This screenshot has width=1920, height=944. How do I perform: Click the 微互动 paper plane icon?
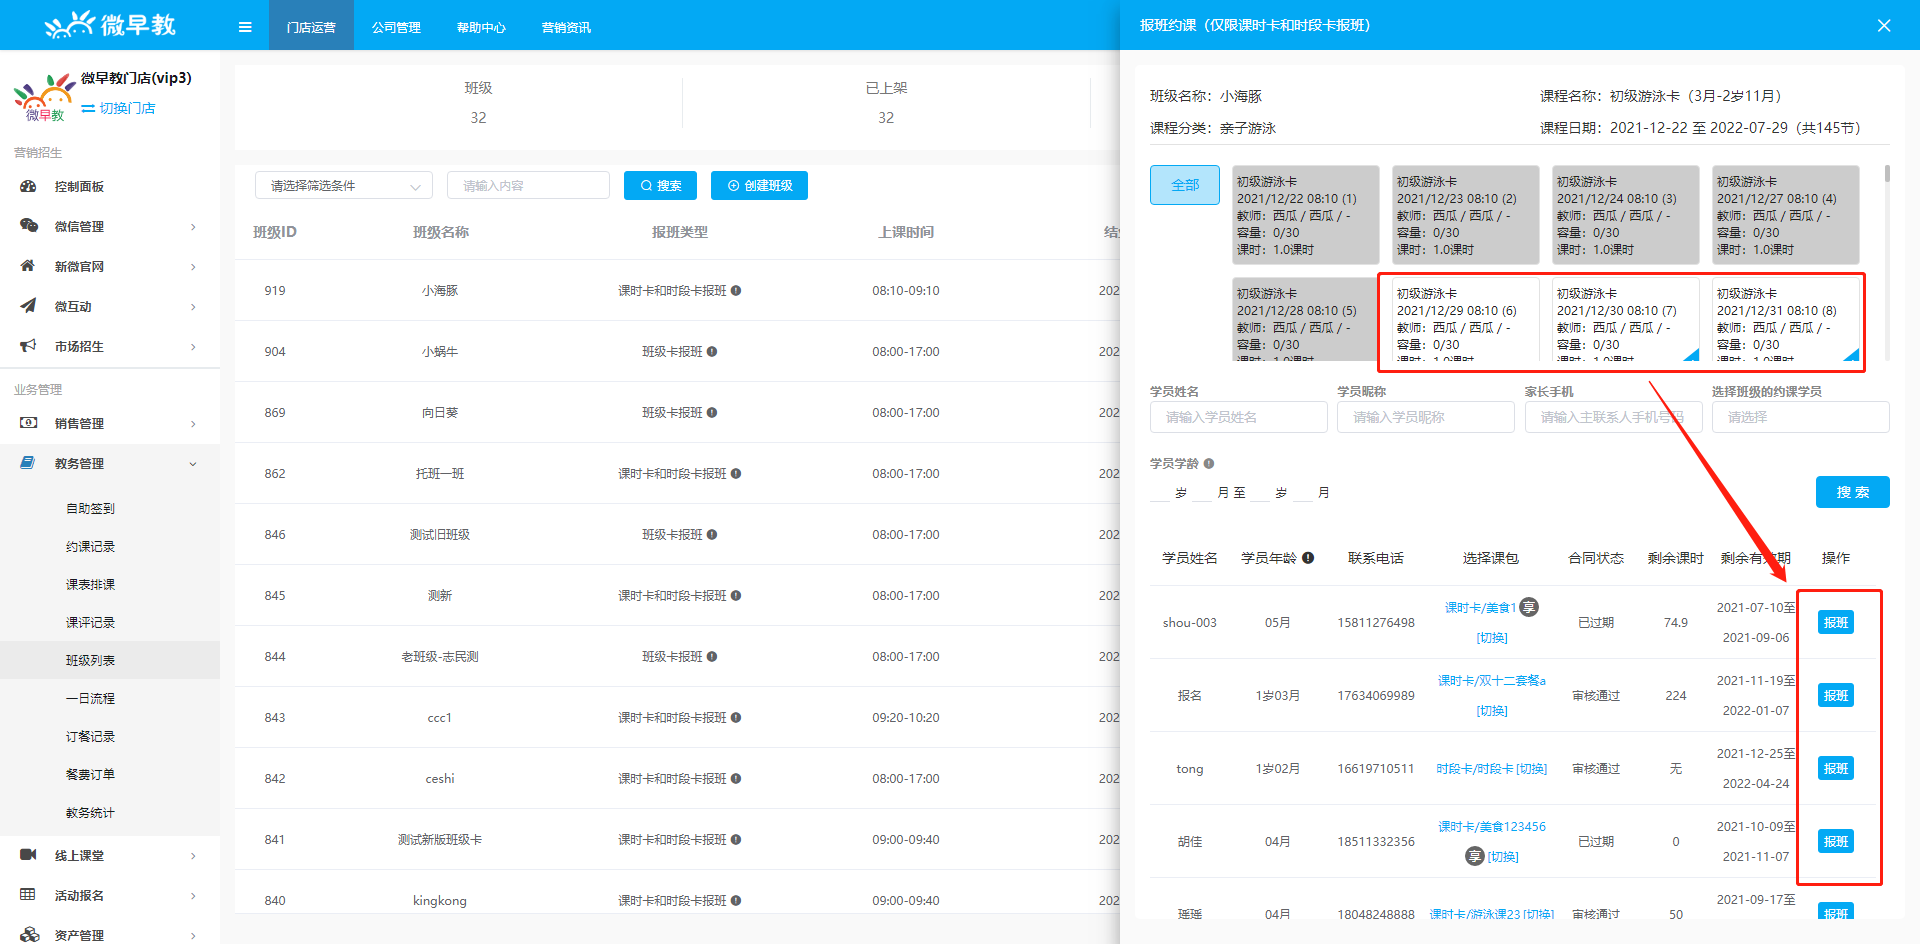pos(28,306)
